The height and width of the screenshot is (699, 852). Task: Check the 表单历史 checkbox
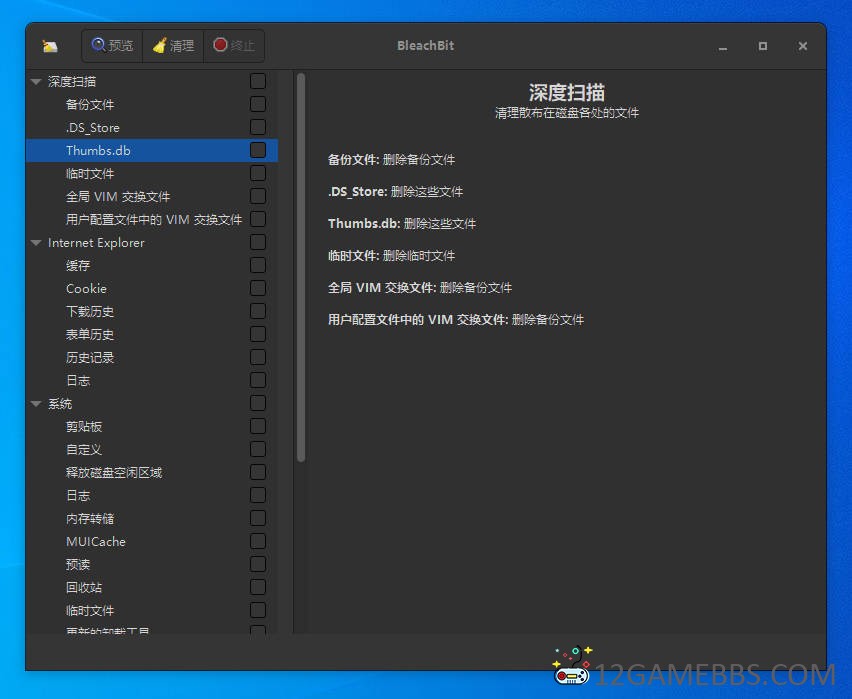[258, 334]
